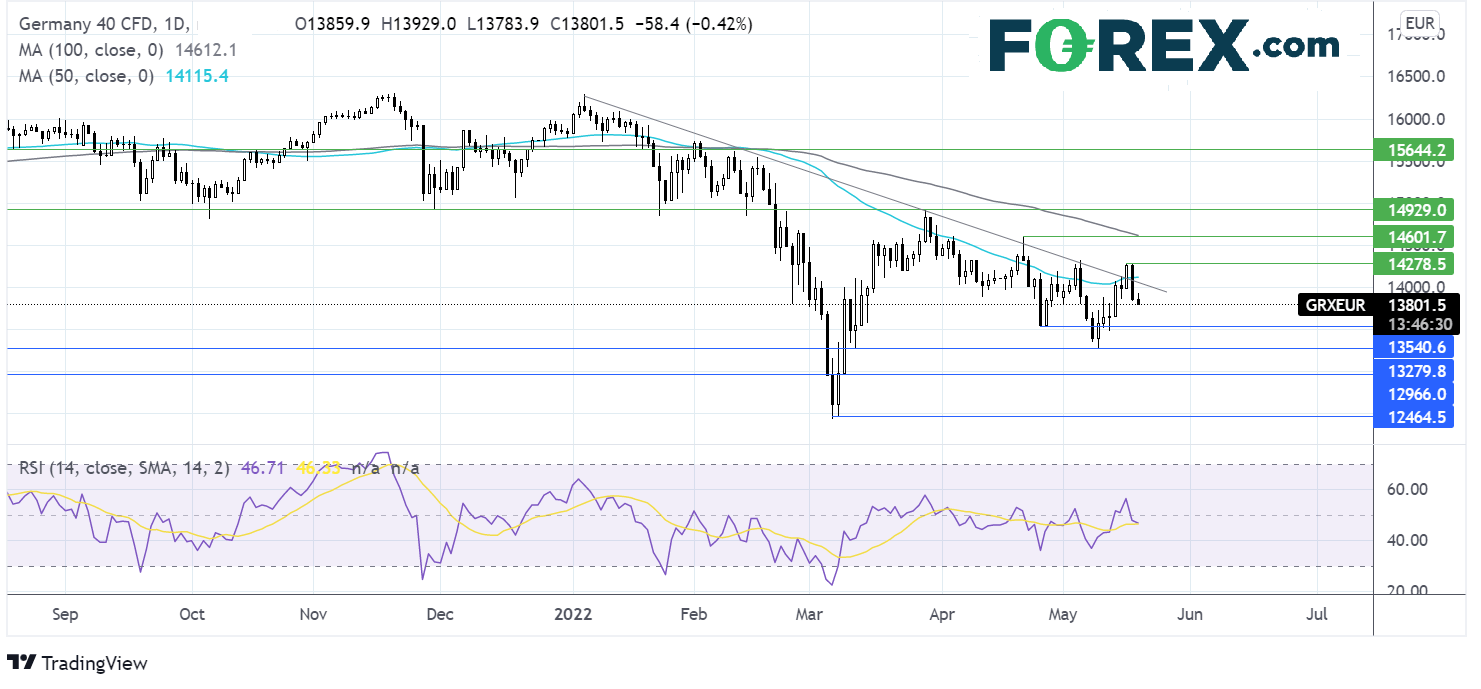Select the RSI indicator legend
The height and width of the screenshot is (689, 1481).
click(120, 467)
